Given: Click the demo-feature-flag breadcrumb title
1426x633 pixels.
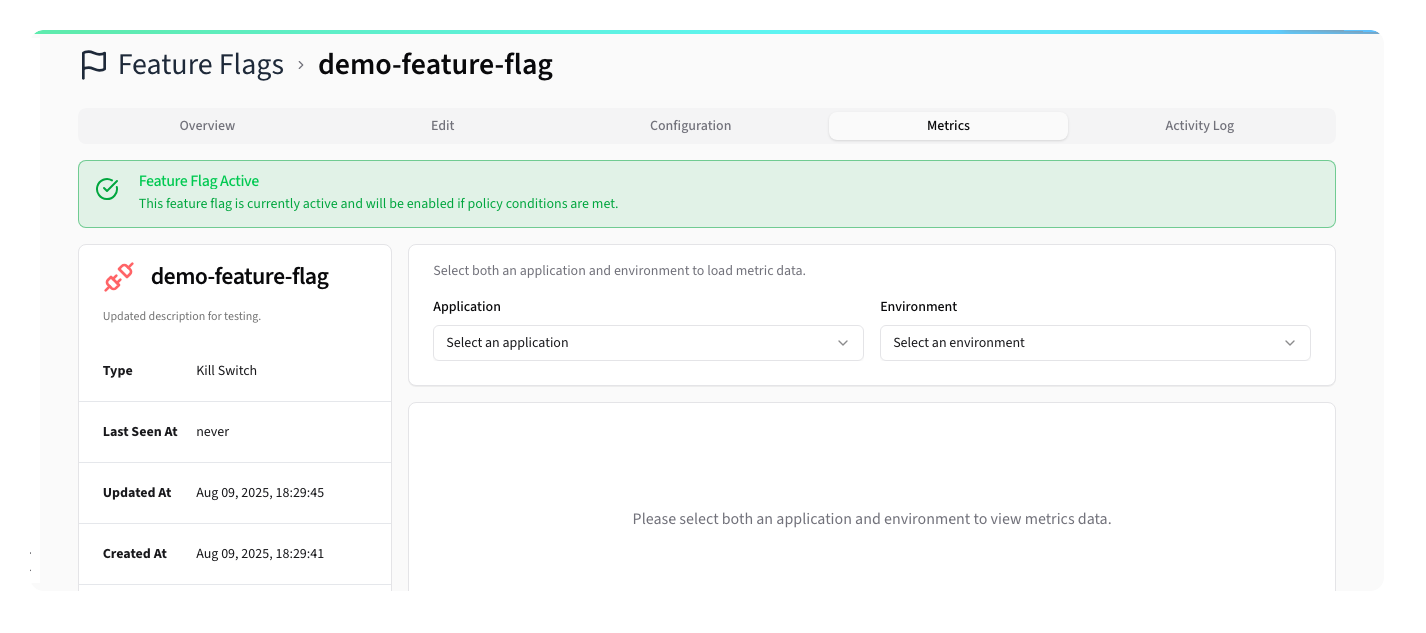Looking at the screenshot, I should 435,64.
